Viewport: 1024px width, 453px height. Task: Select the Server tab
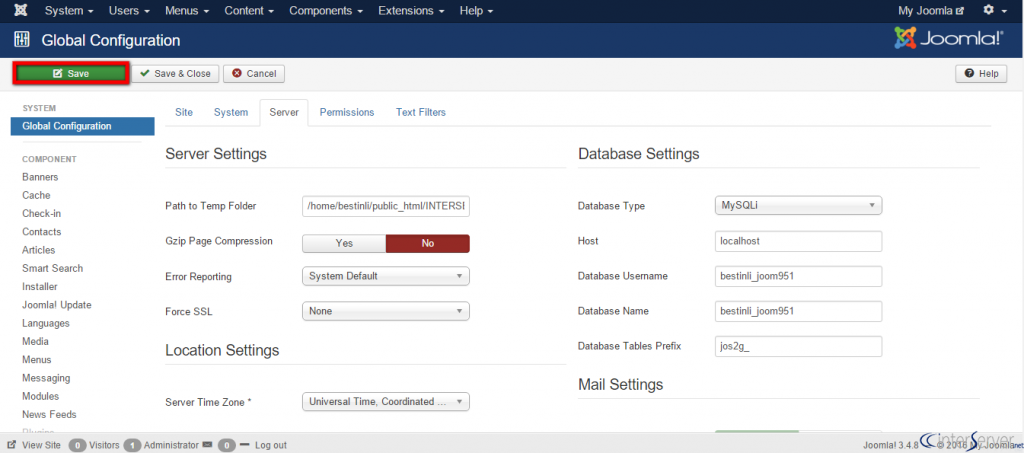click(284, 112)
